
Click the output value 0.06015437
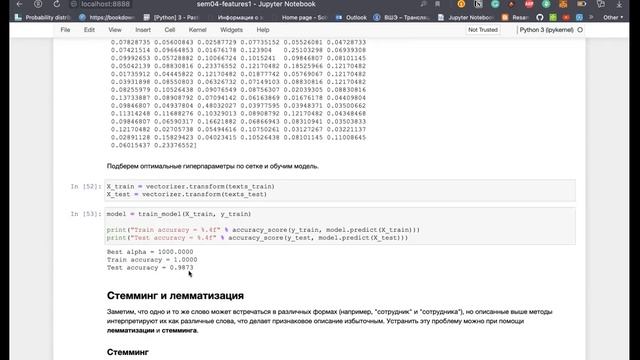[131, 145]
